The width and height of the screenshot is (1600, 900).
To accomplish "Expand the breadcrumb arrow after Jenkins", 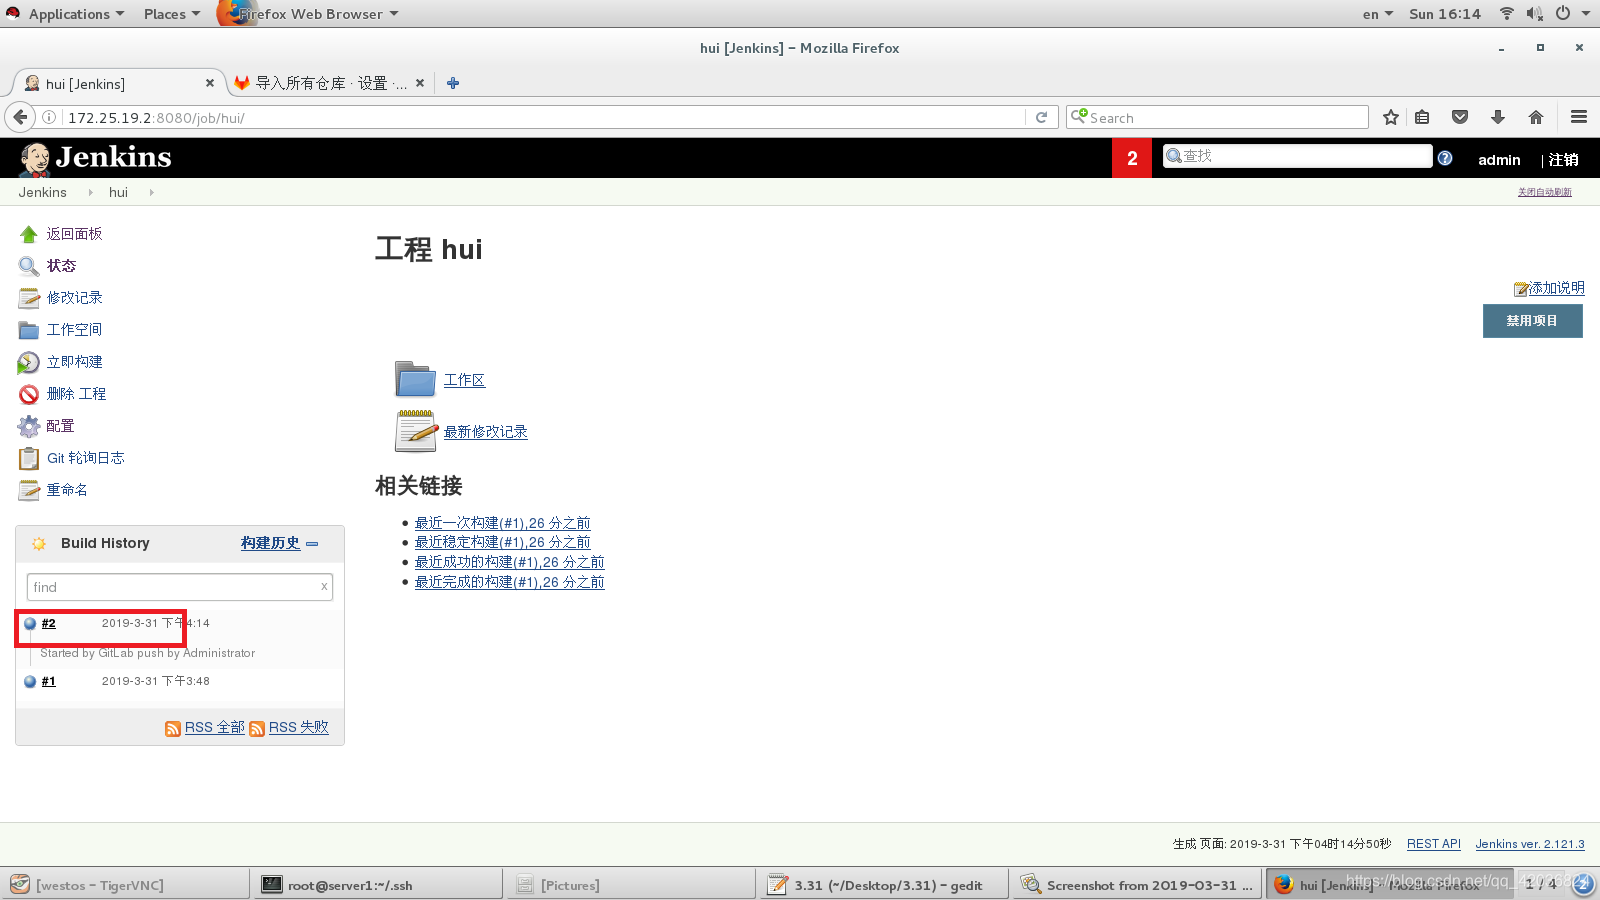I will point(90,192).
